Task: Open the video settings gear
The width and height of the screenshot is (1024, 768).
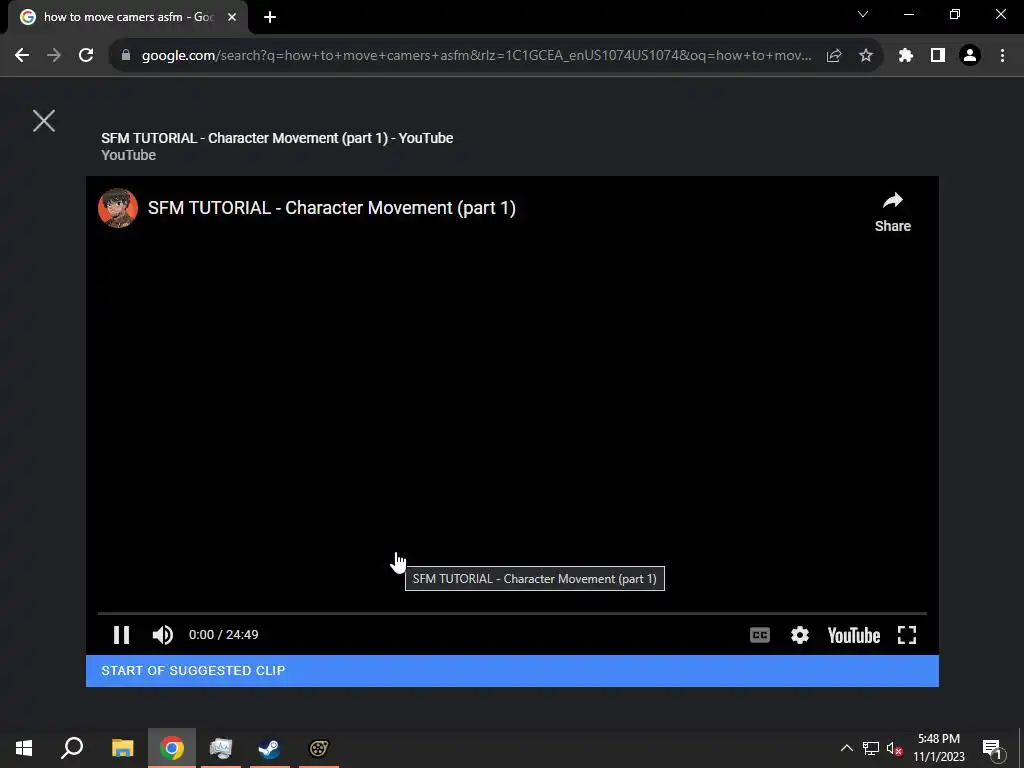Action: click(x=799, y=635)
